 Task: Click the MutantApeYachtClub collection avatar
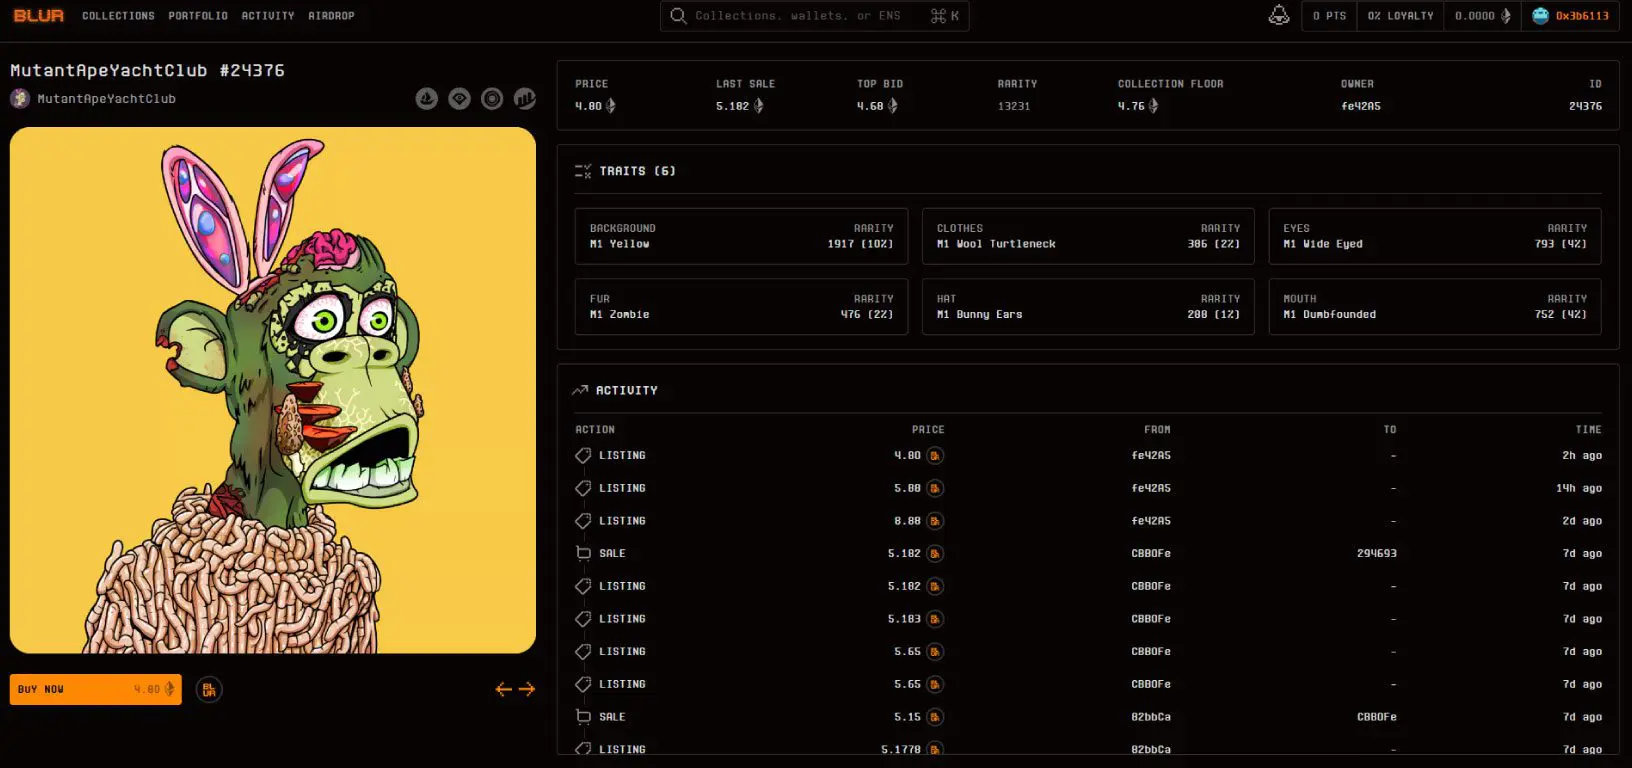tap(20, 98)
